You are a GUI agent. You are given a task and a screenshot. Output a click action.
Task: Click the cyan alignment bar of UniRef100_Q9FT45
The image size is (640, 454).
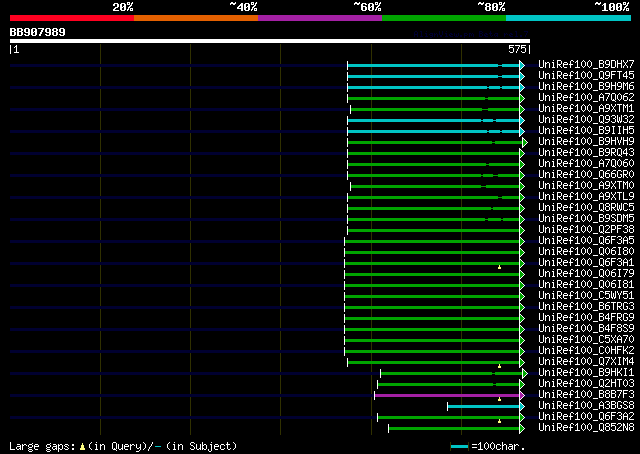tap(433, 76)
